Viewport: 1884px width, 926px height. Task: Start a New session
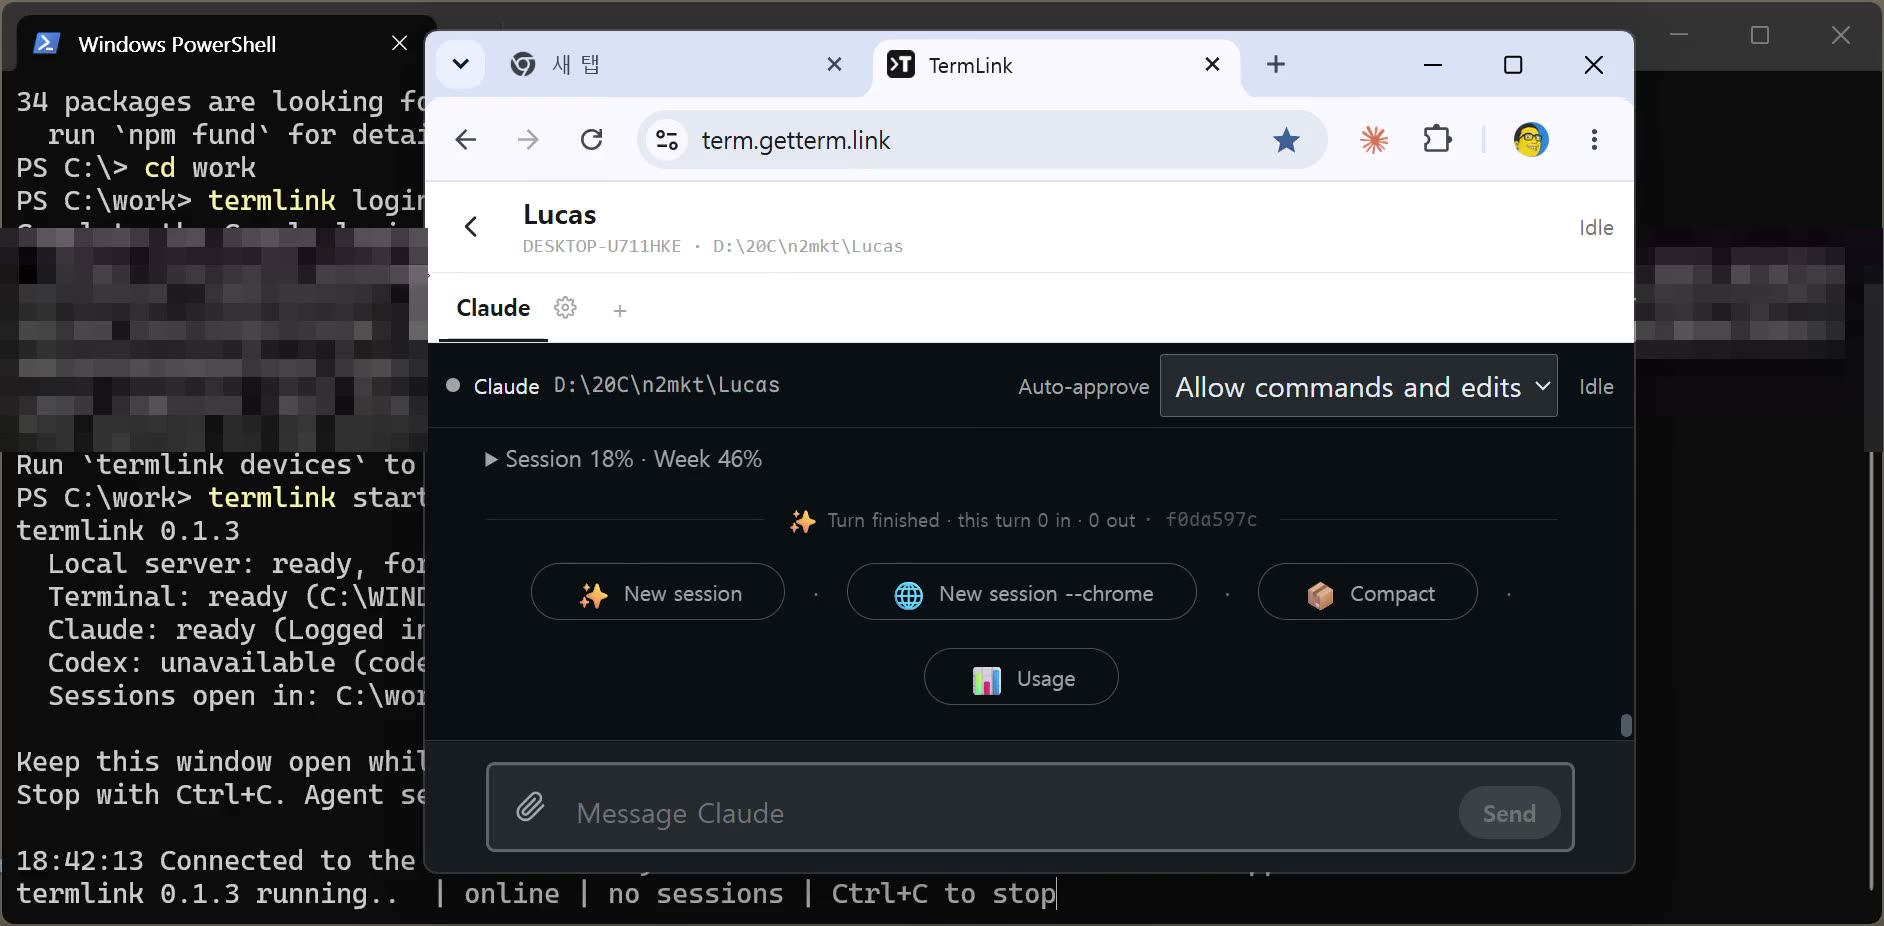click(x=657, y=592)
